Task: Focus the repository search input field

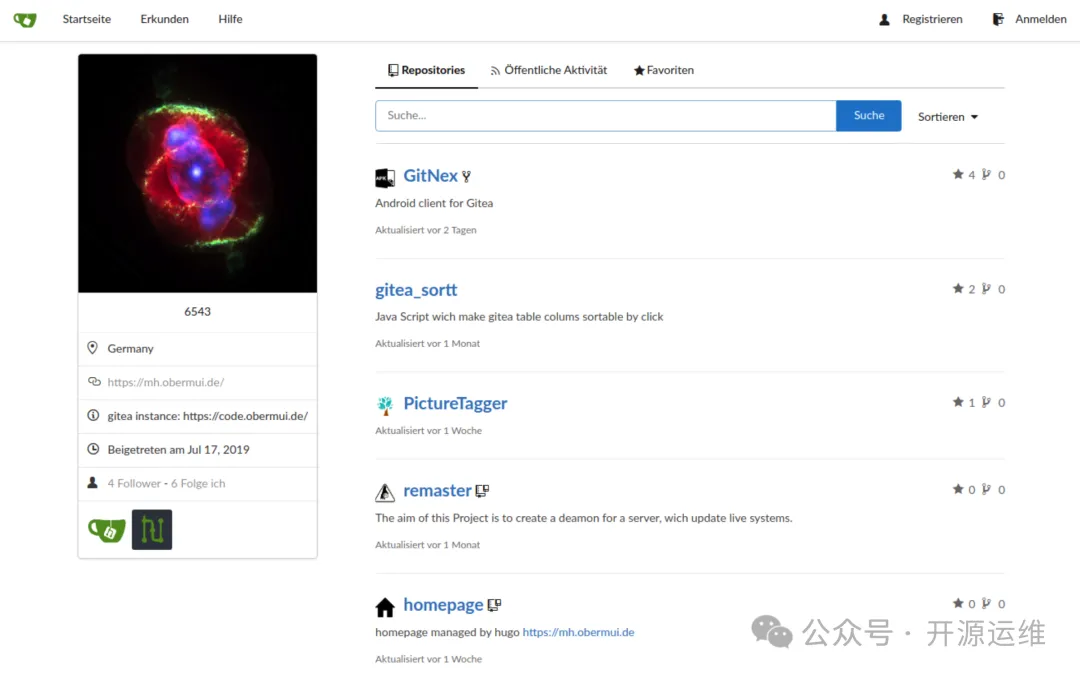Action: click(x=605, y=116)
